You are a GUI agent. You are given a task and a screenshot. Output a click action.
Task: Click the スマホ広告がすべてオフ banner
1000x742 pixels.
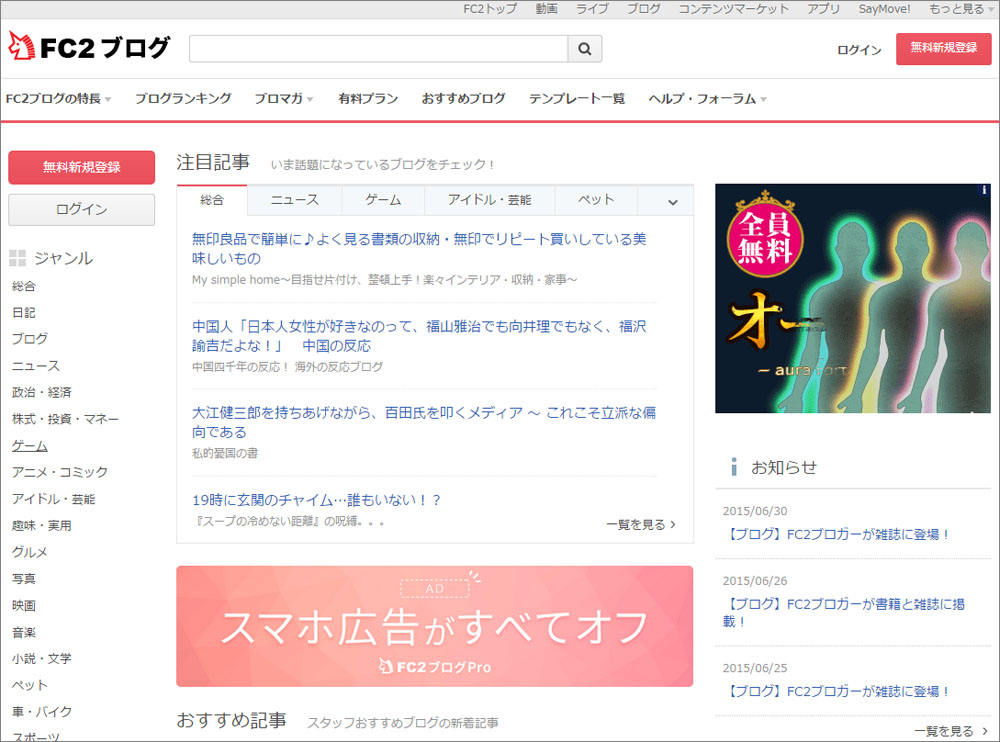435,626
